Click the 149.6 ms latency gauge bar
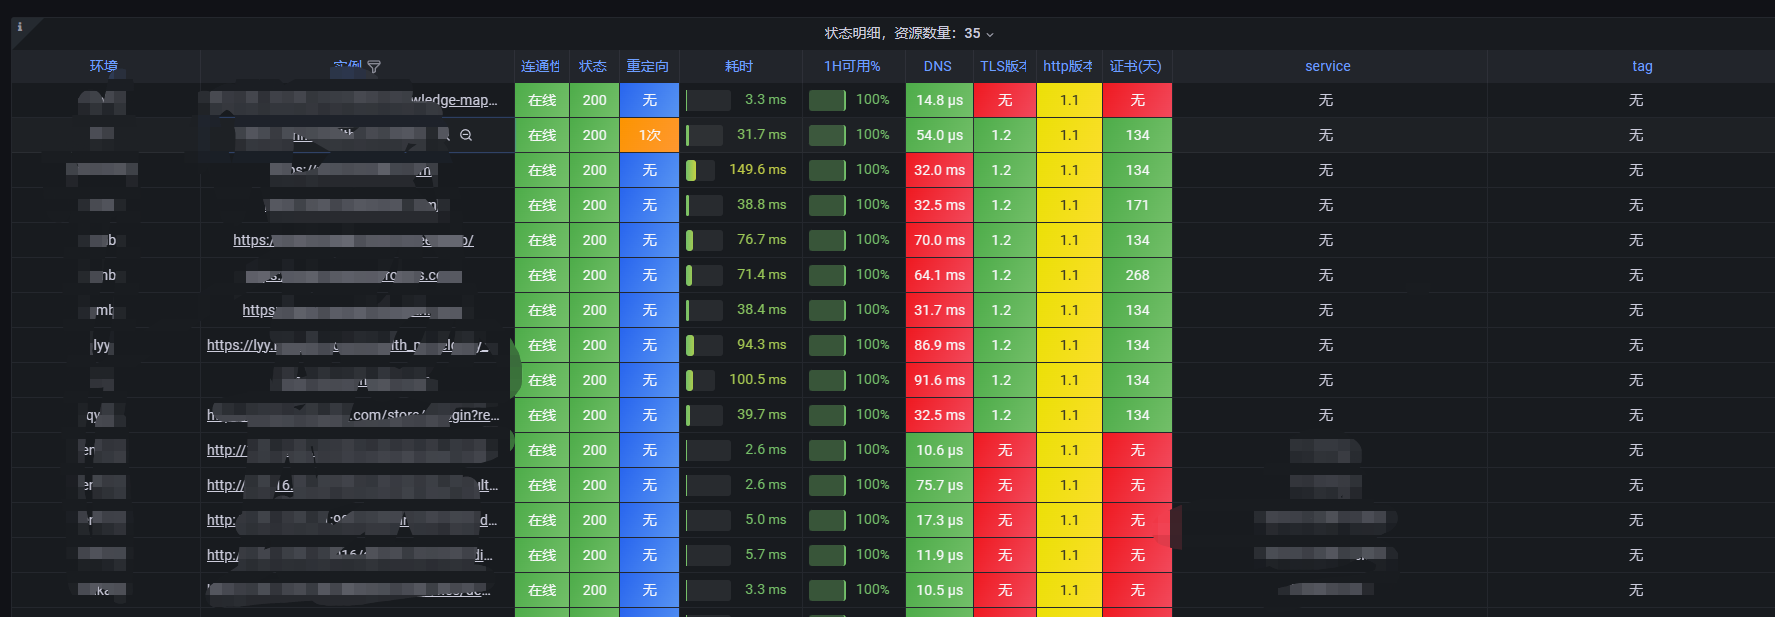This screenshot has width=1775, height=617. point(701,170)
